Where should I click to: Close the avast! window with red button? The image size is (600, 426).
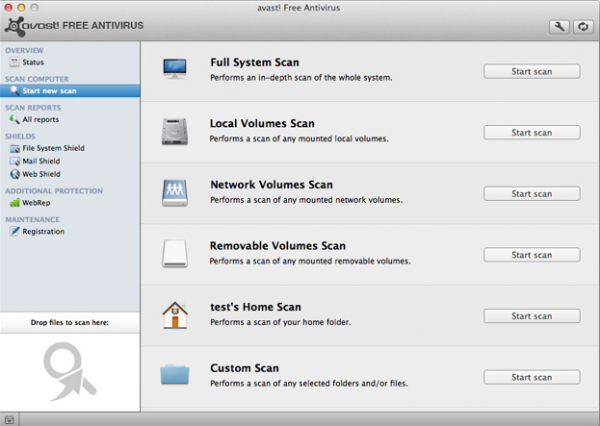(x=8, y=7)
